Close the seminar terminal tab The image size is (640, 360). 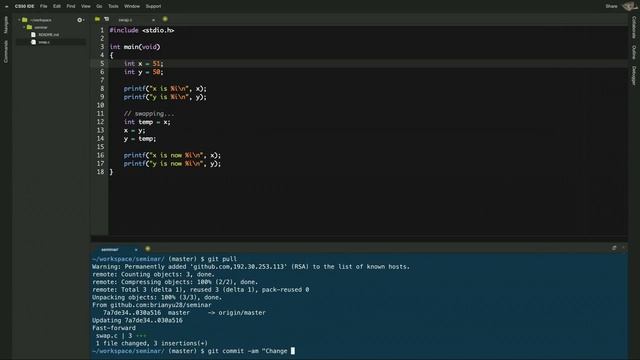pos(136,249)
